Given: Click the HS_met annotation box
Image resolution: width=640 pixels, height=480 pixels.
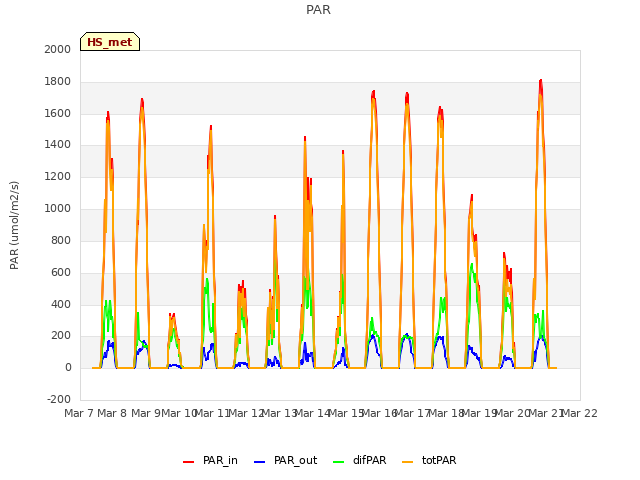Looking at the screenshot, I should coord(110,42).
